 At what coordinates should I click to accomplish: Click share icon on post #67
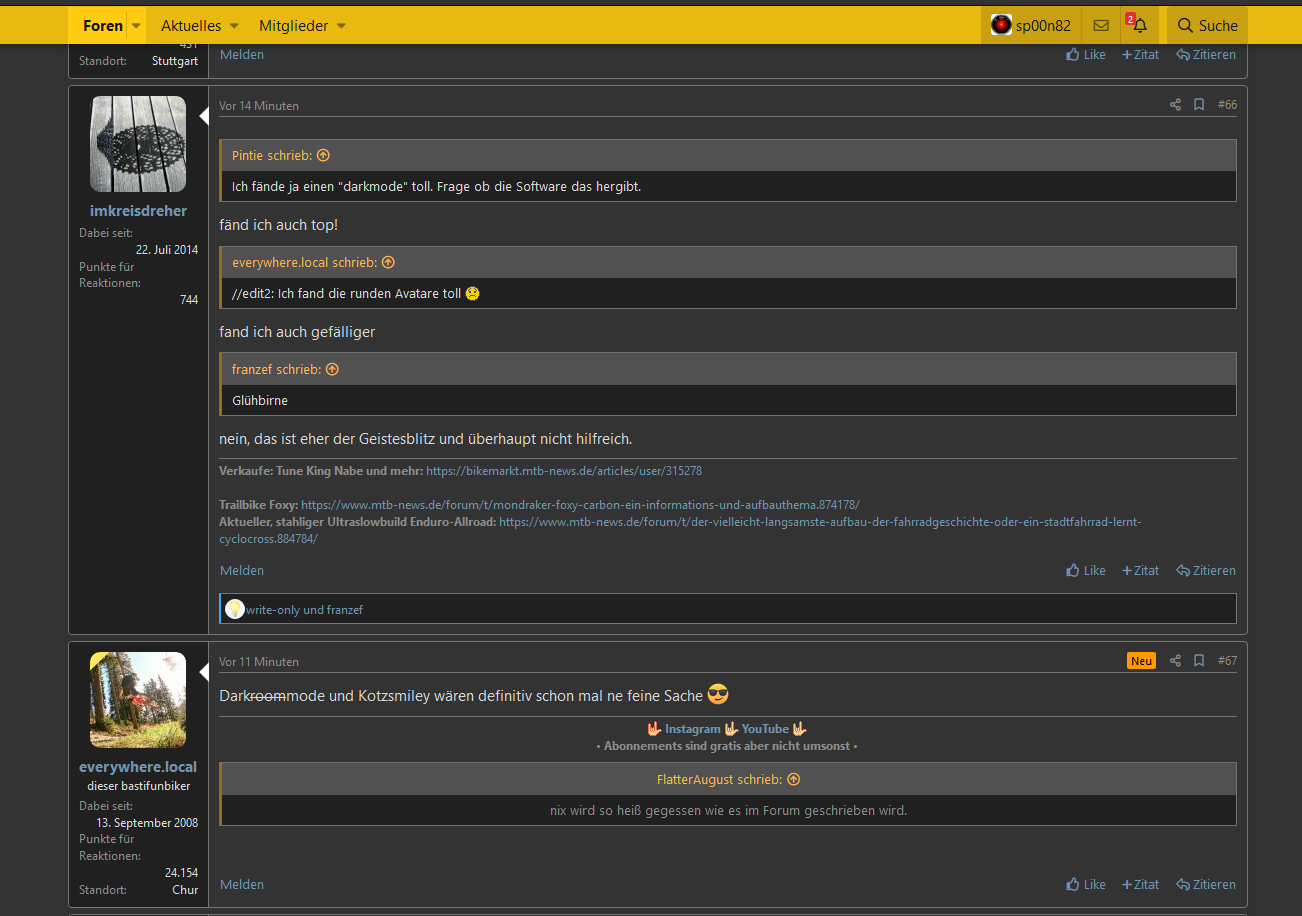(x=1175, y=661)
